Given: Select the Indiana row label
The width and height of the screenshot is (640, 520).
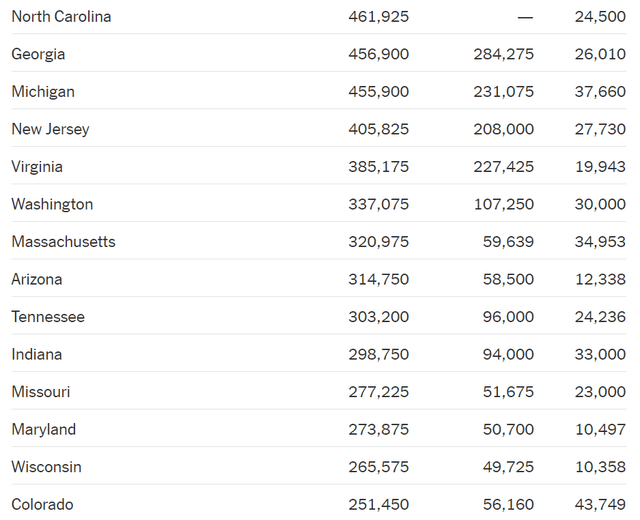Looking at the screenshot, I should point(37,354).
